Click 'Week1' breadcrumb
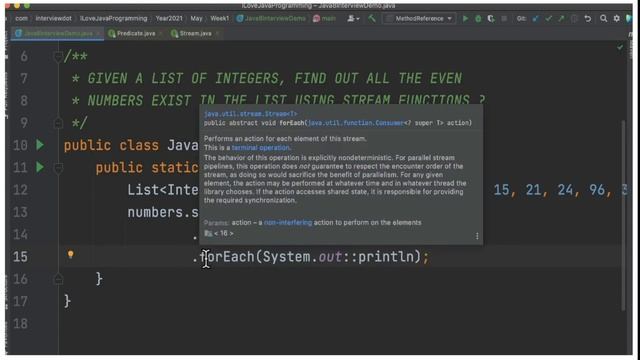The image size is (640, 360). [x=220, y=19]
